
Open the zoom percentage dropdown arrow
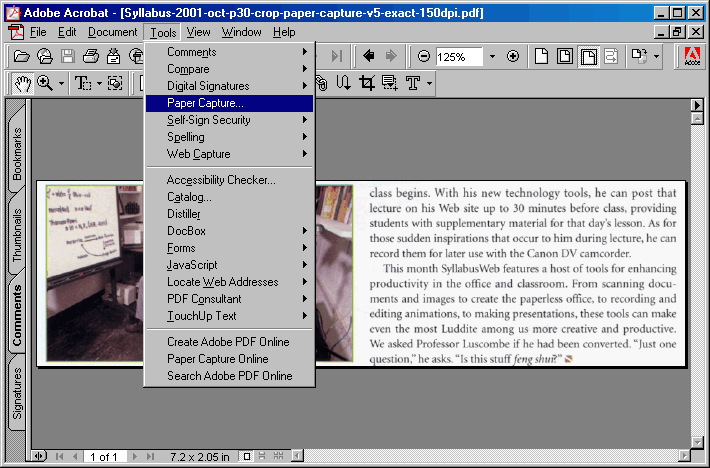tap(492, 57)
